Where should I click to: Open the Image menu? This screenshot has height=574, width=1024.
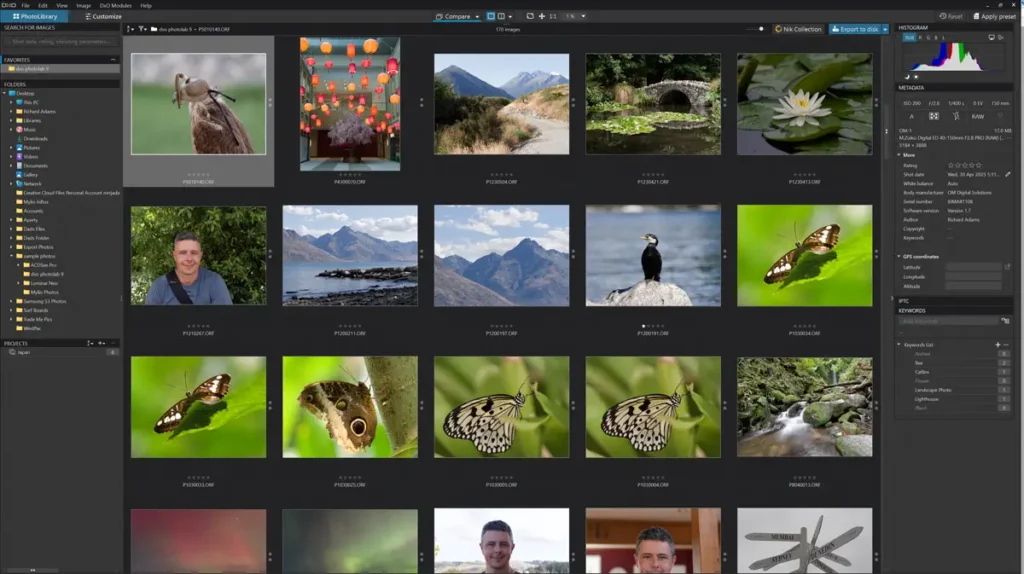tap(84, 5)
